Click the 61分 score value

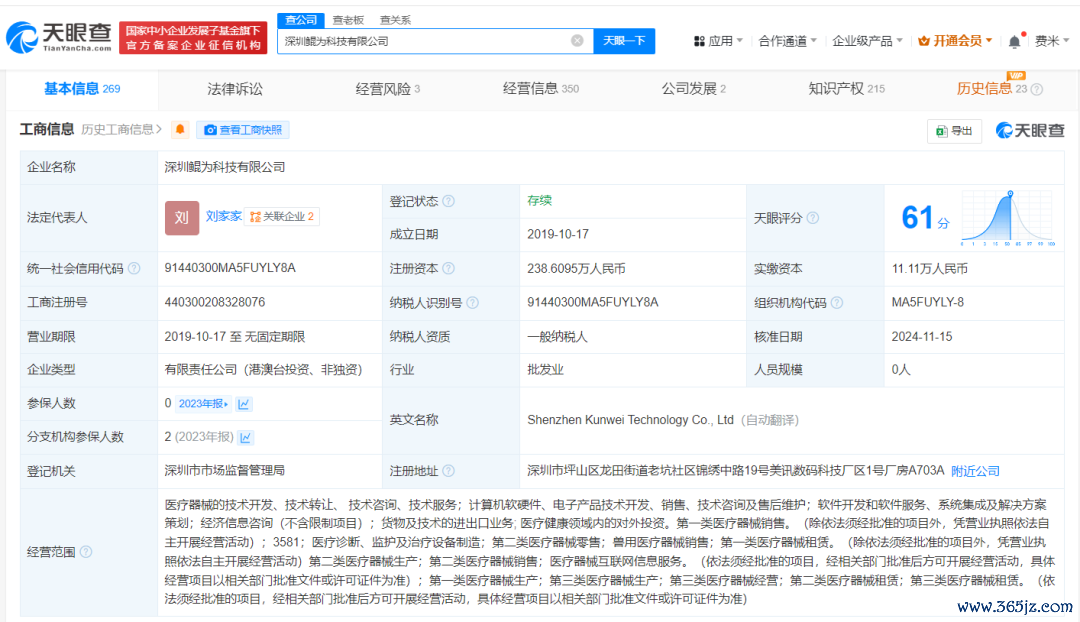click(x=925, y=218)
